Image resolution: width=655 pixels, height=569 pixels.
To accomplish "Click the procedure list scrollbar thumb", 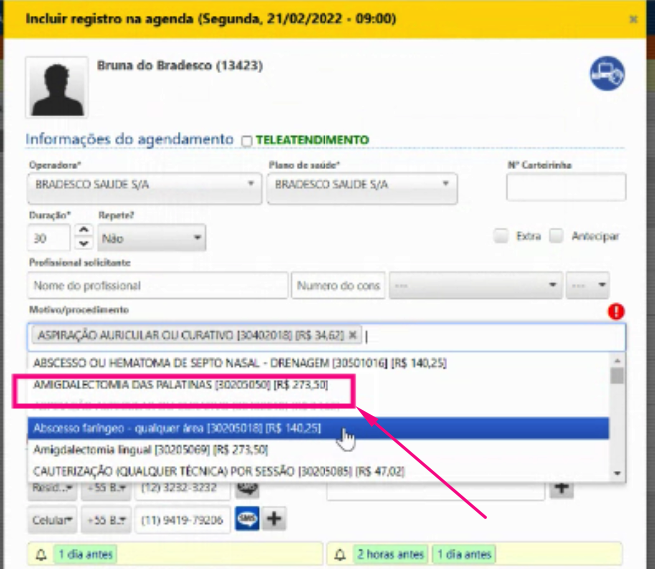I will (617, 376).
